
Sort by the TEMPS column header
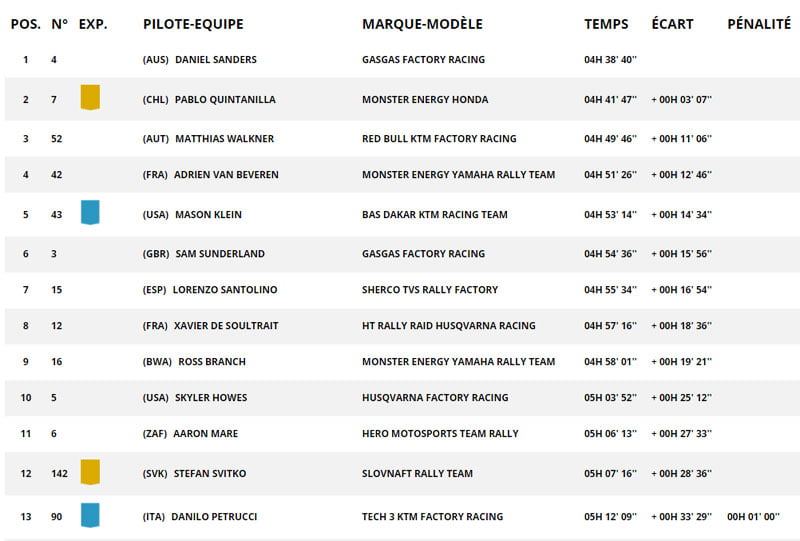click(x=606, y=24)
